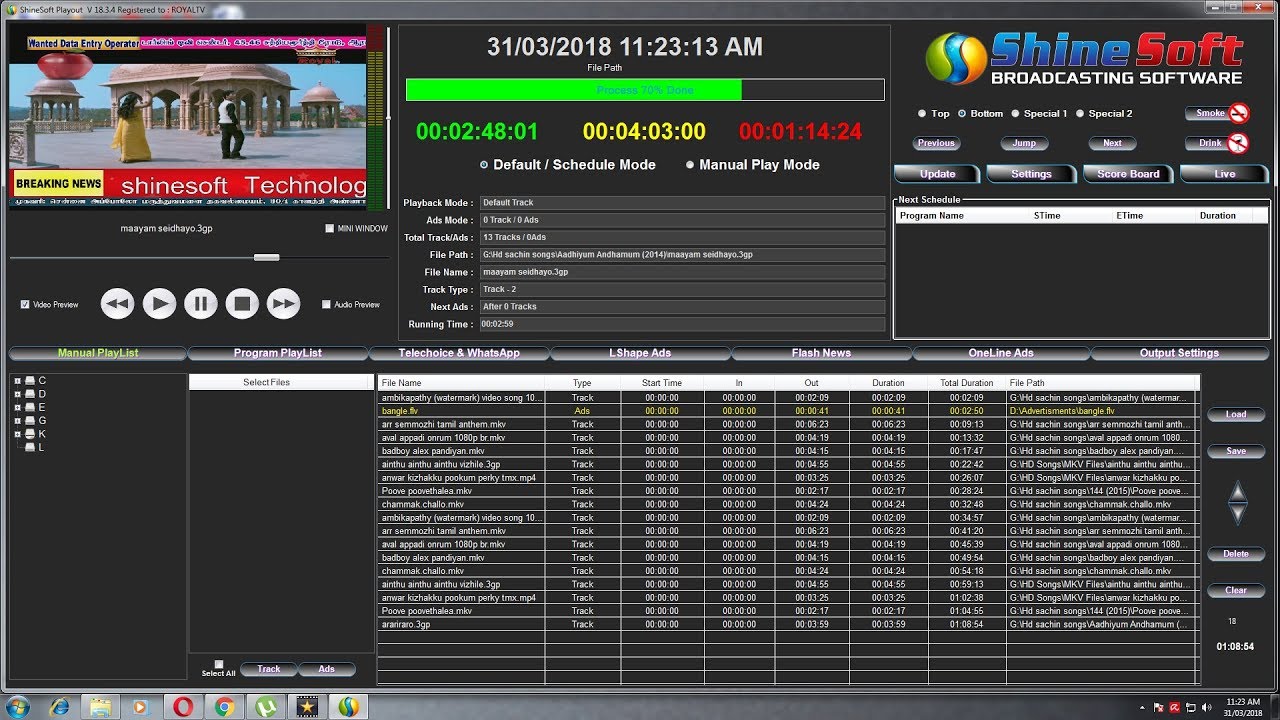Stop playback with the stop button
This screenshot has height=720, width=1280.
click(x=242, y=304)
